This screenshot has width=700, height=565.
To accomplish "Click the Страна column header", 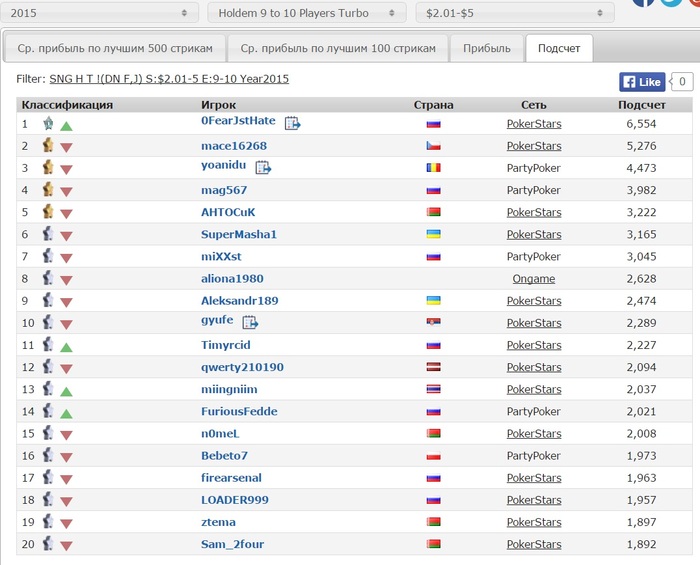I will click(x=433, y=105).
